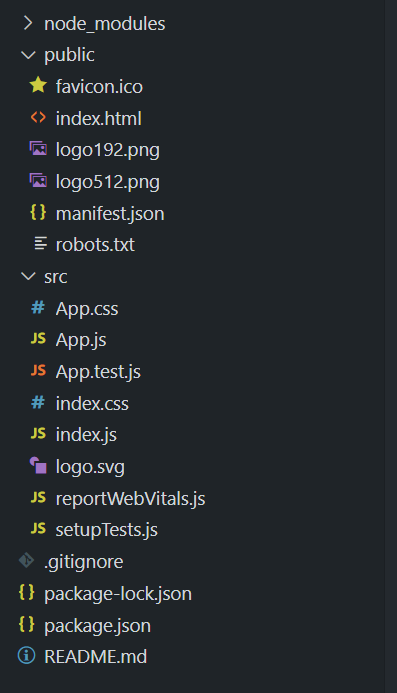Select the node_modules folder name
397x693 pixels.
coord(105,24)
